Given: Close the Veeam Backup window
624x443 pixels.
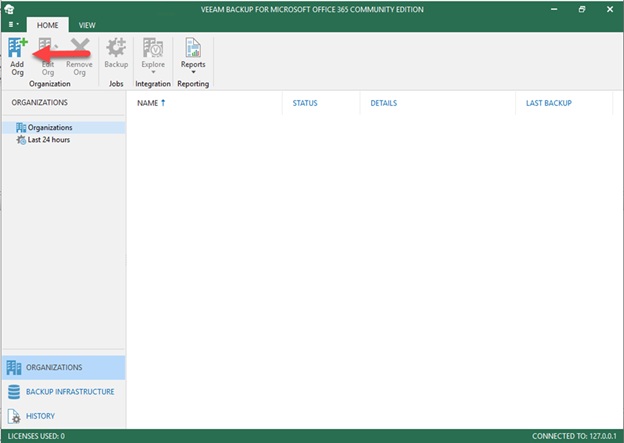Looking at the screenshot, I should tap(610, 9).
